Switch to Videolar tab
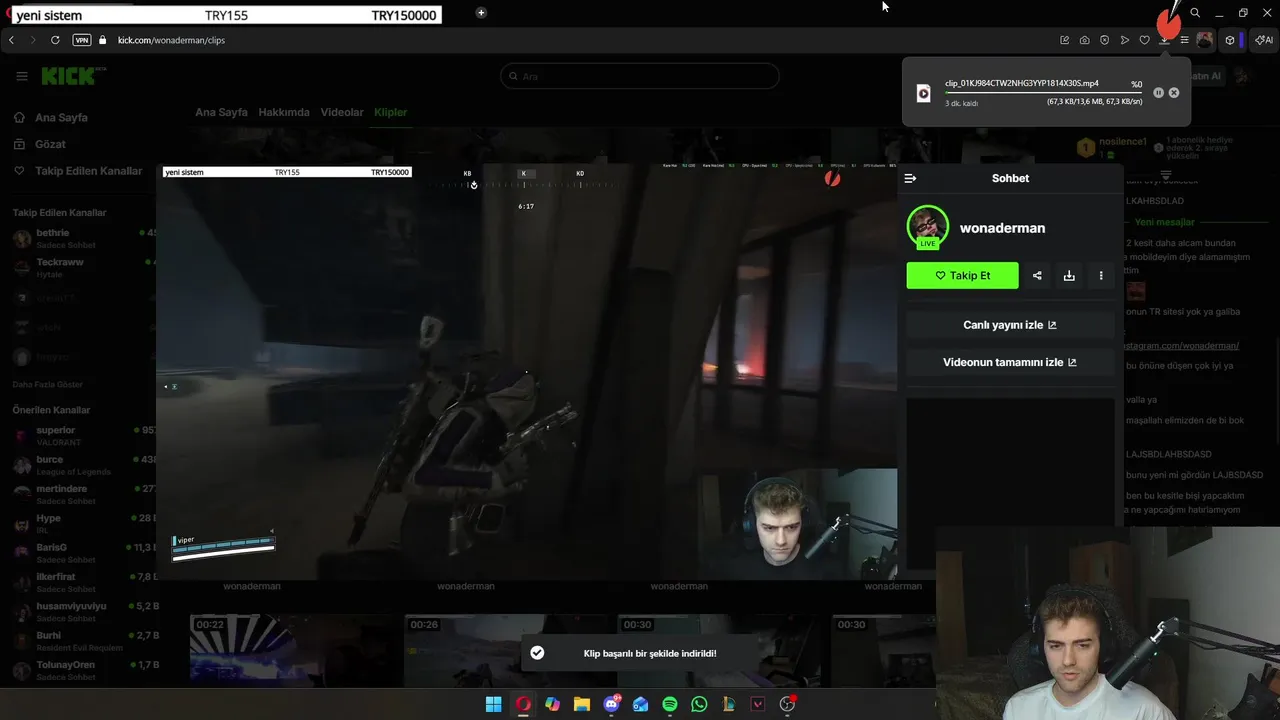Image resolution: width=1280 pixels, height=720 pixels. [x=342, y=112]
